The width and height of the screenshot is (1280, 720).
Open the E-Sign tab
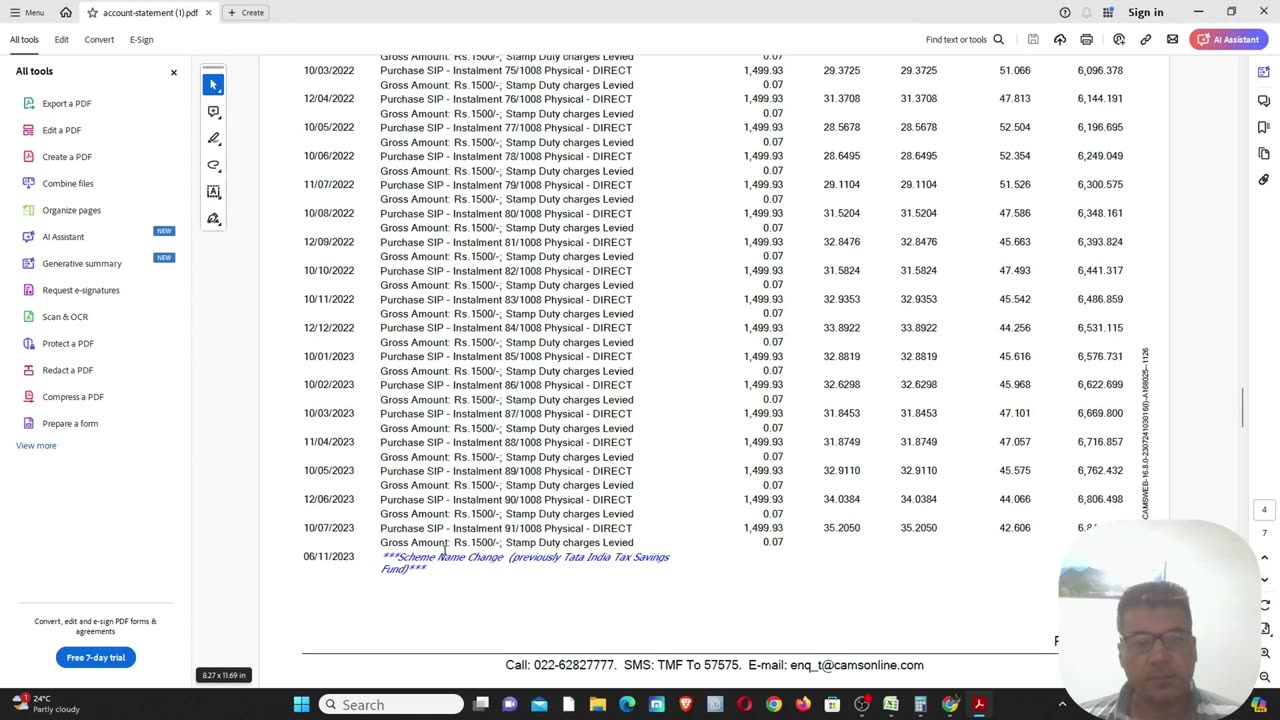[141, 40]
